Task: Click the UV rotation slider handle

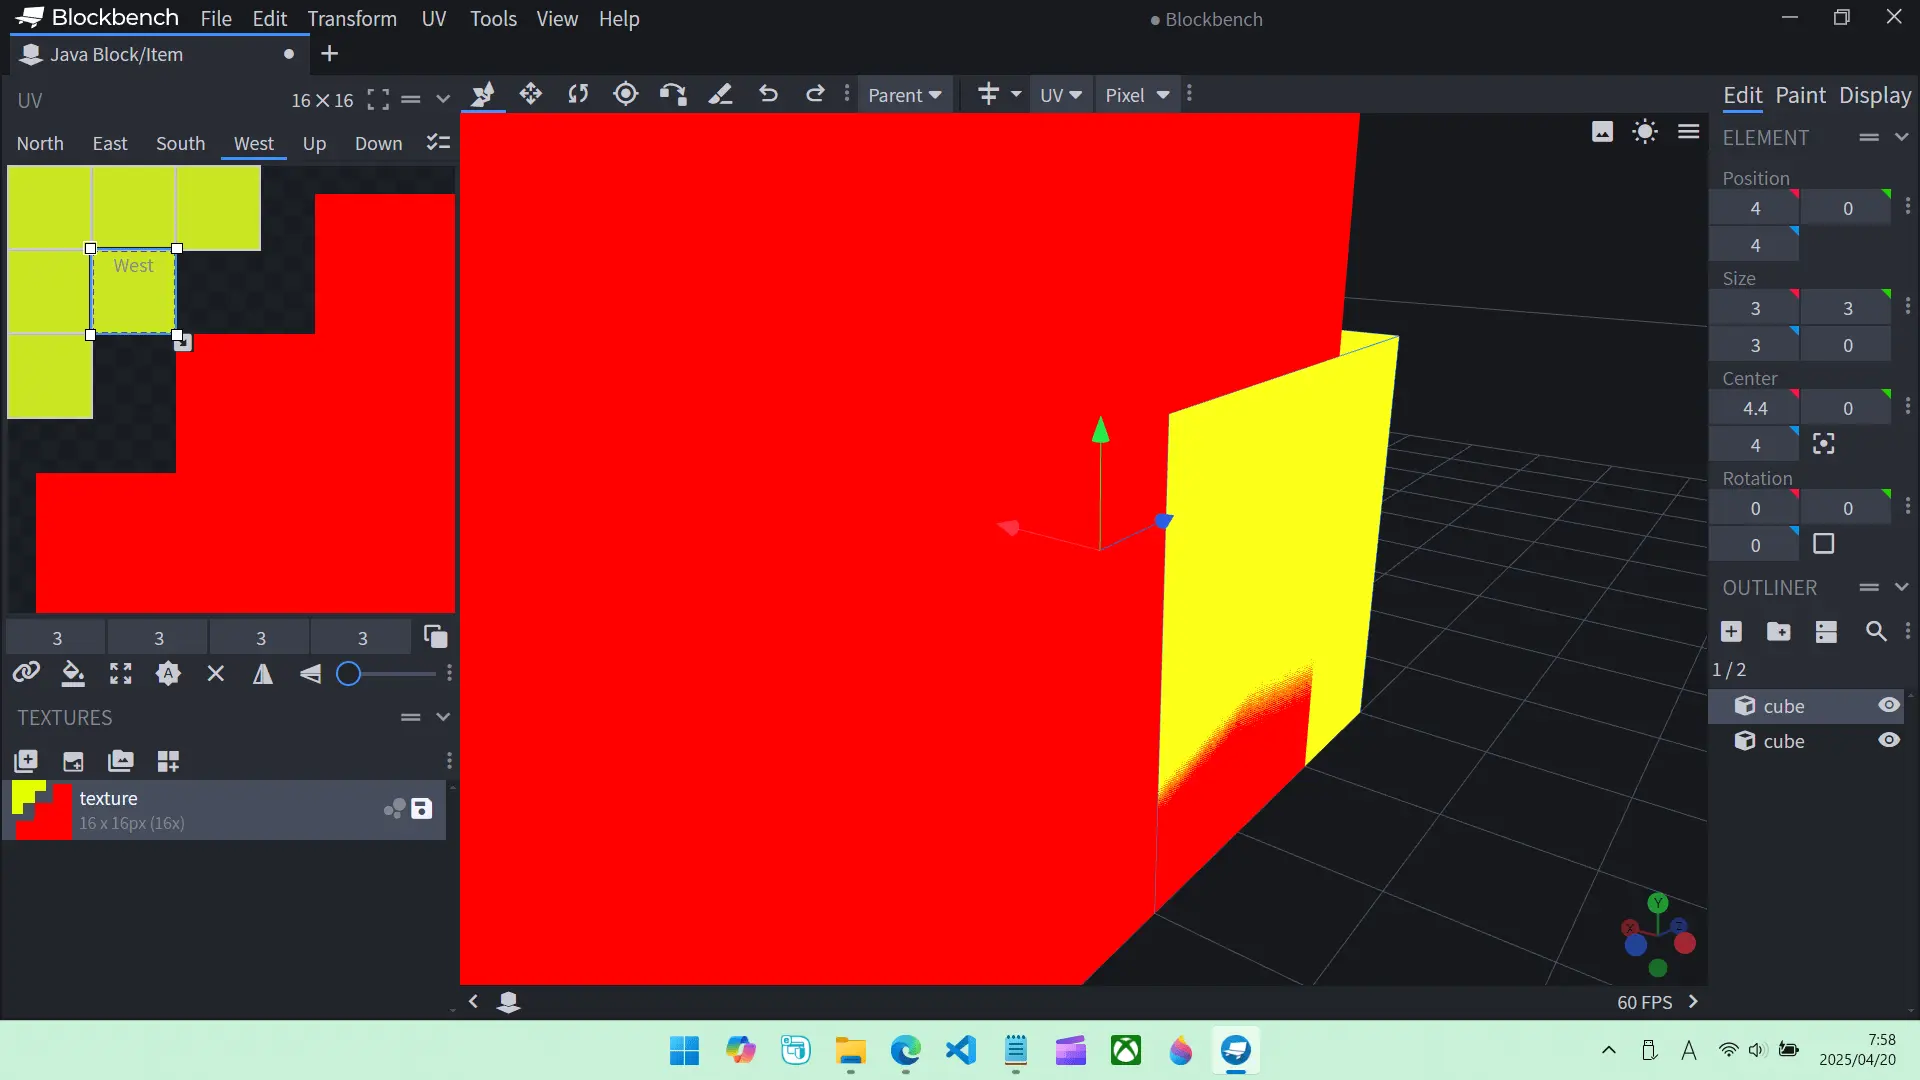Action: [x=348, y=674]
